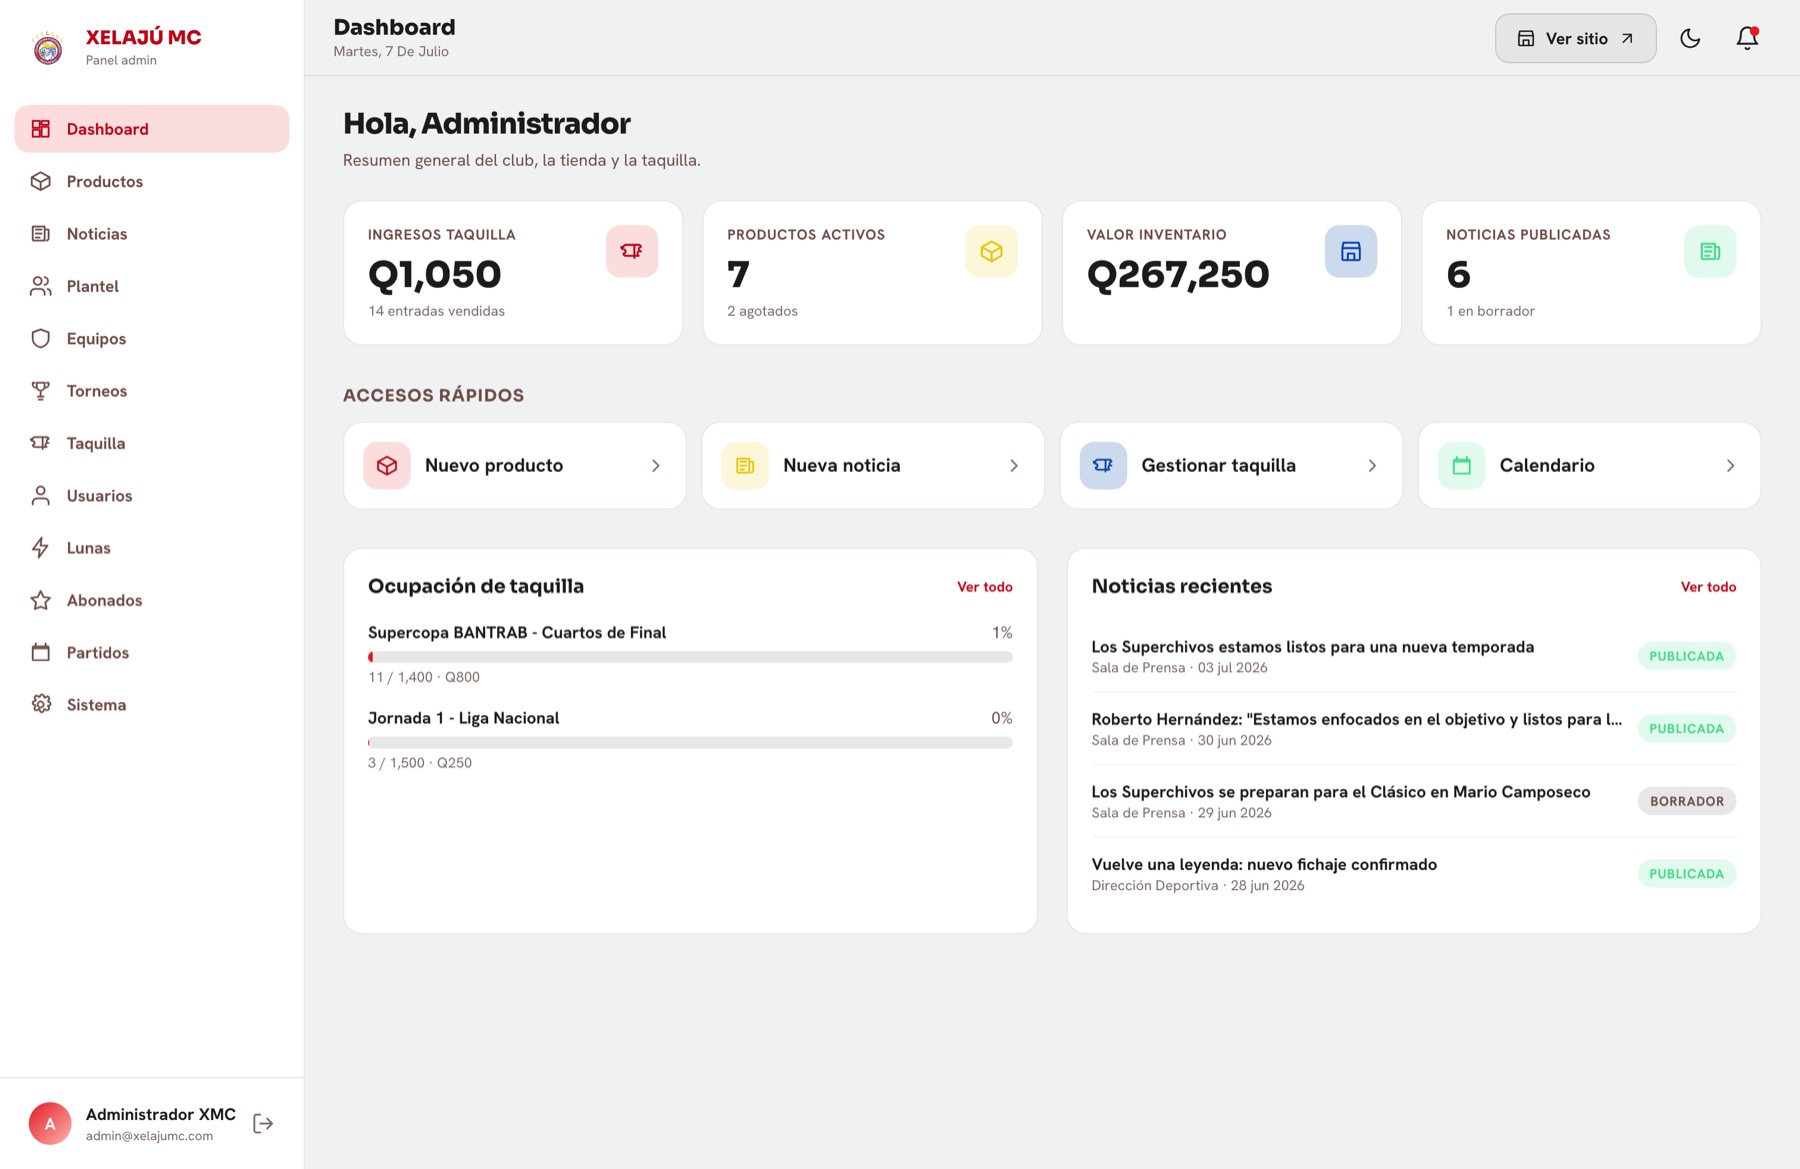Viewport: 1800px width, 1169px height.
Task: Click the Productos box icon in sidebar
Action: point(41,181)
